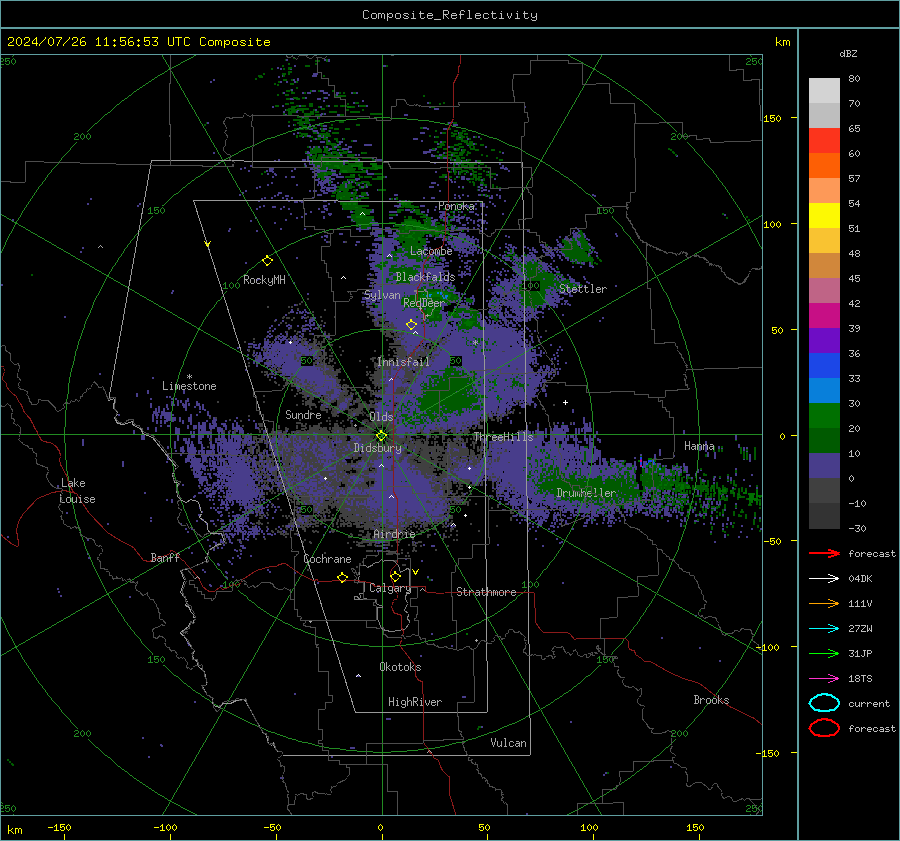
Task: Click the Airdrie label
Action: tap(394, 534)
